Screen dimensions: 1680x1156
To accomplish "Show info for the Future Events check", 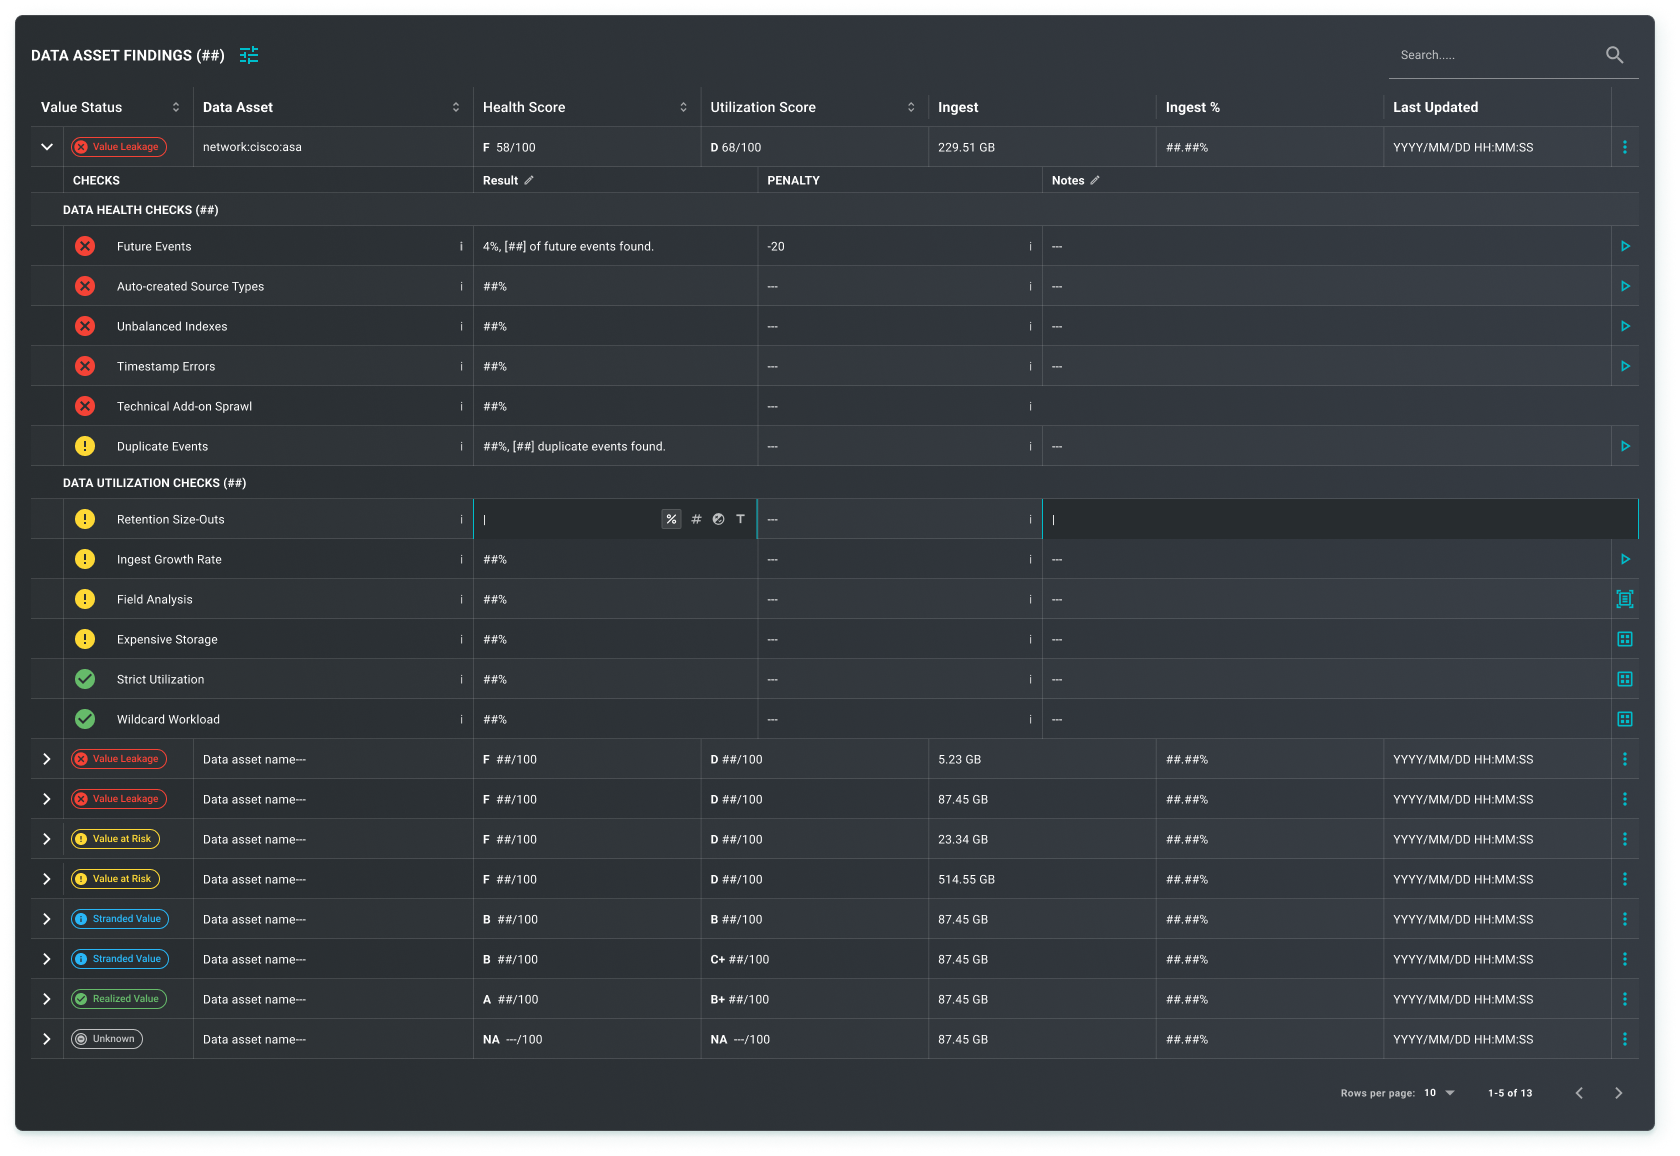I will click(x=461, y=246).
